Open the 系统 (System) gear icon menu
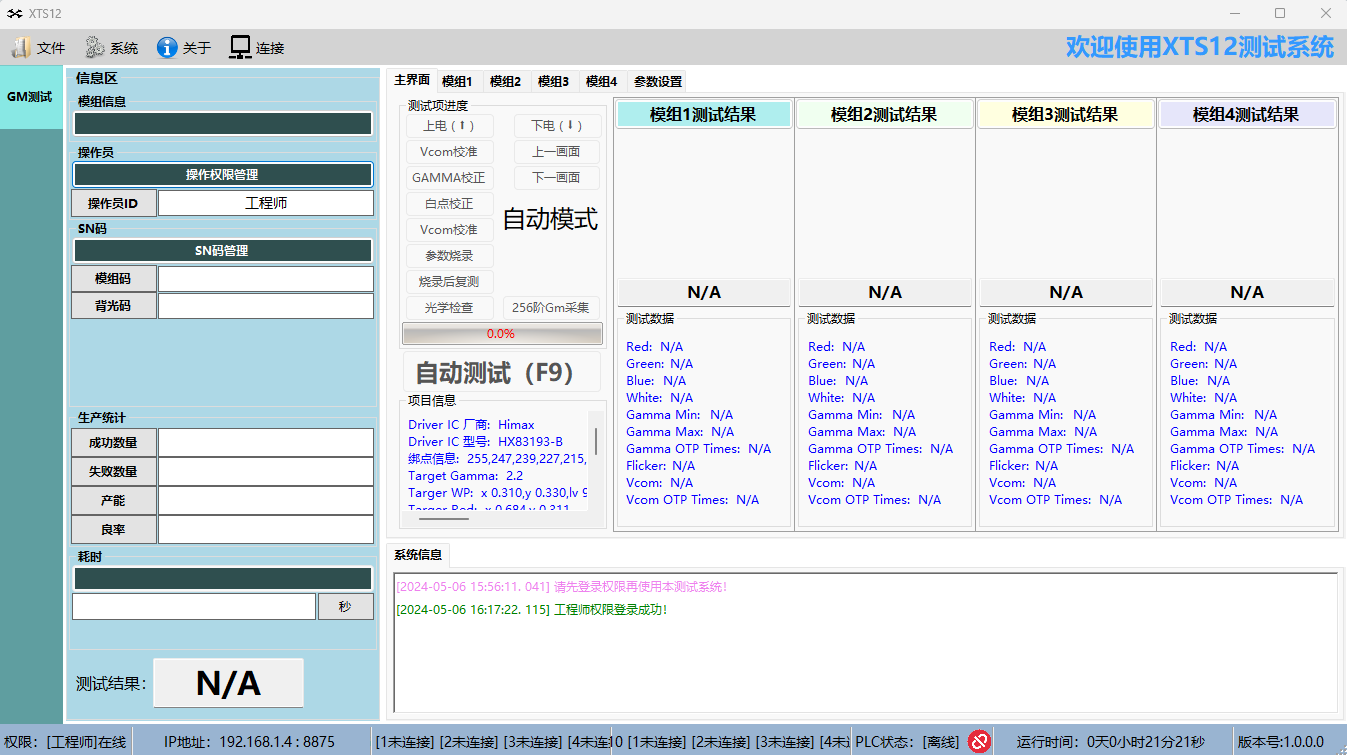Viewport: 1347px width, 755px height. pos(95,47)
